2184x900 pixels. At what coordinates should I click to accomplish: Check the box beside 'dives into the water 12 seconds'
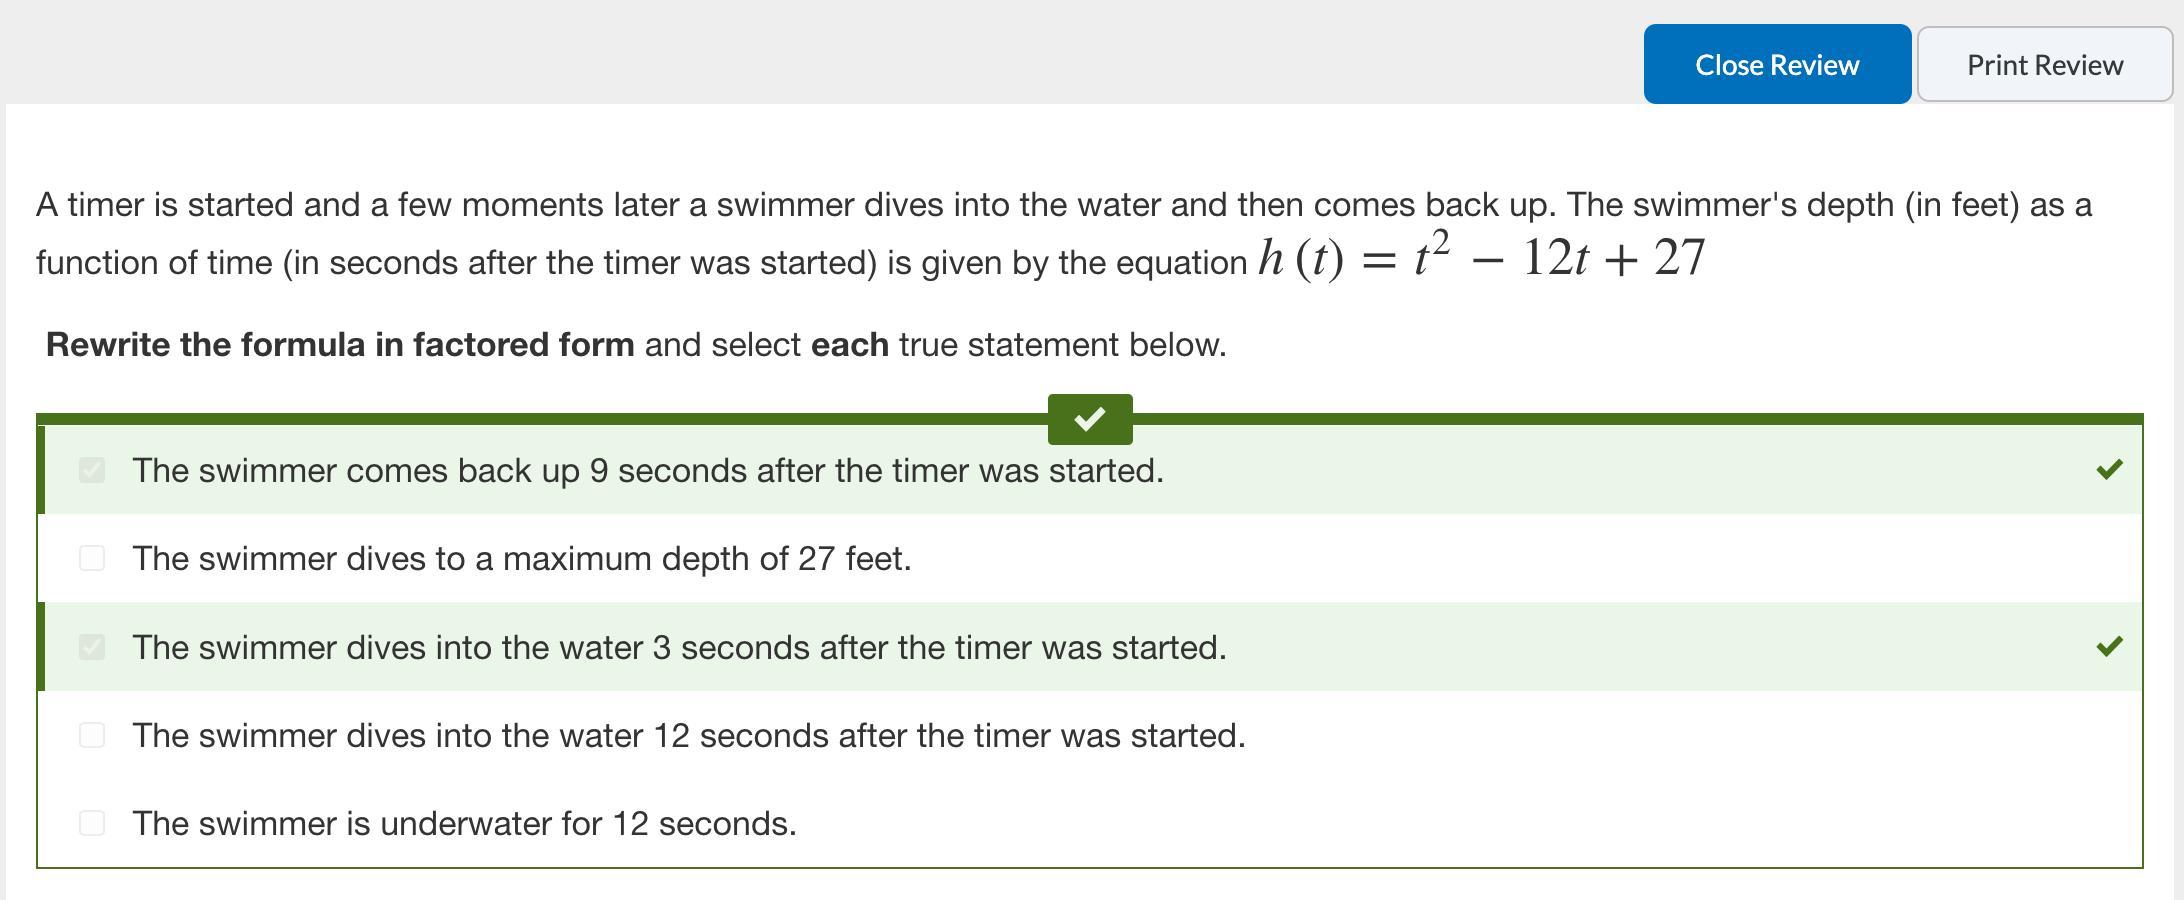[x=92, y=735]
